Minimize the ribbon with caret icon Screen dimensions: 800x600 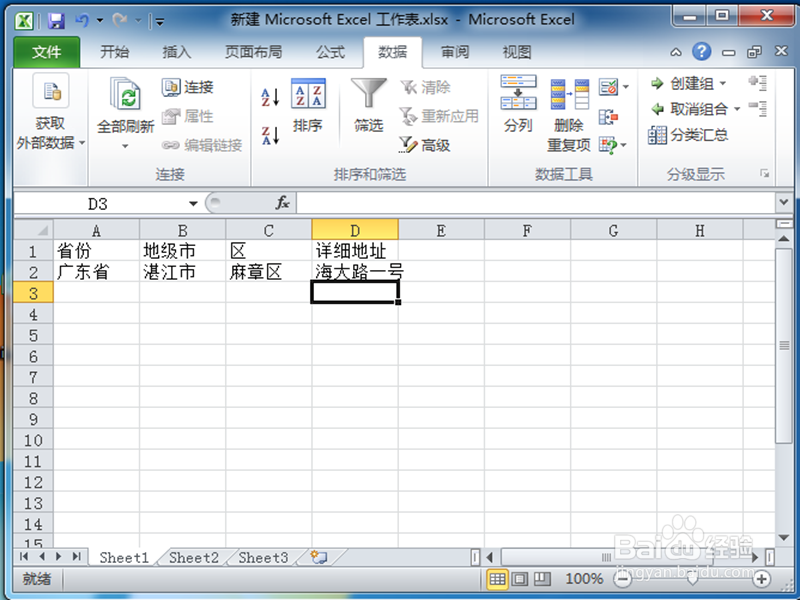click(x=676, y=52)
